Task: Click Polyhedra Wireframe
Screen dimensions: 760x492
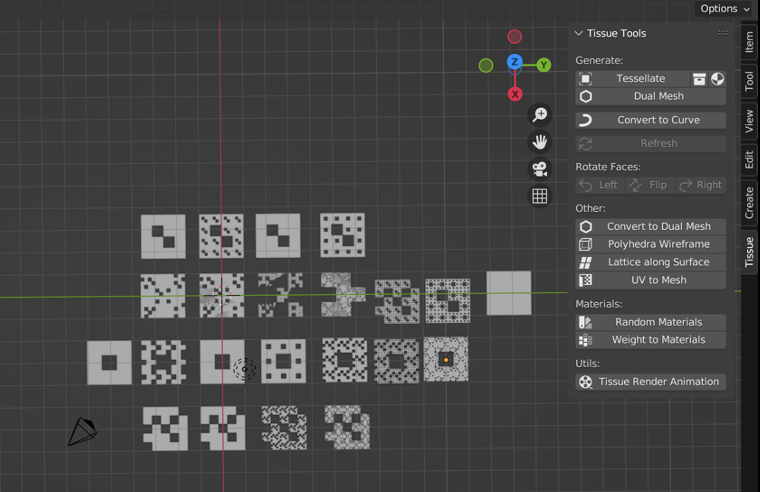Action: point(650,244)
